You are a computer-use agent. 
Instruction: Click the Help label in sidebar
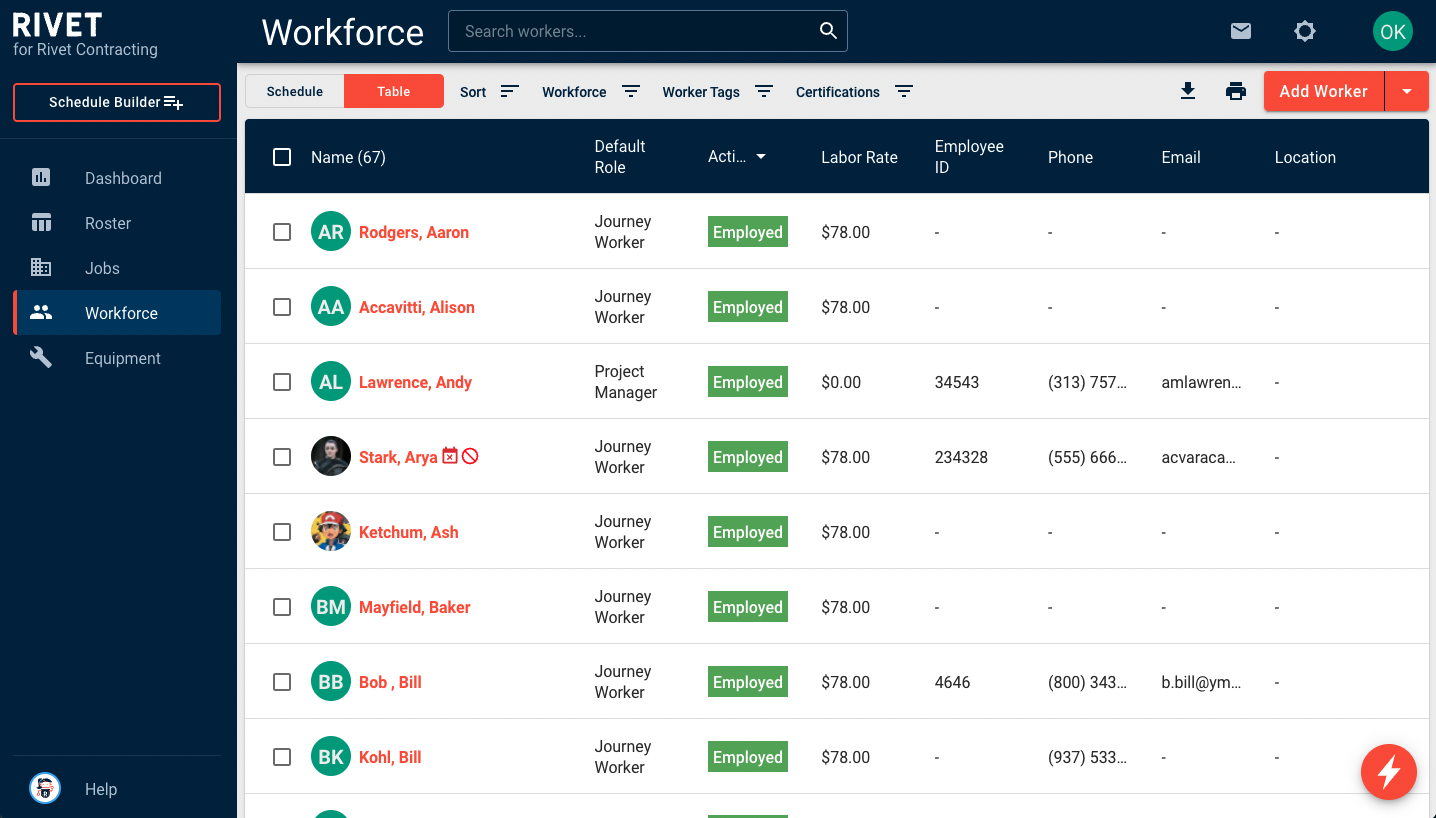click(x=101, y=789)
